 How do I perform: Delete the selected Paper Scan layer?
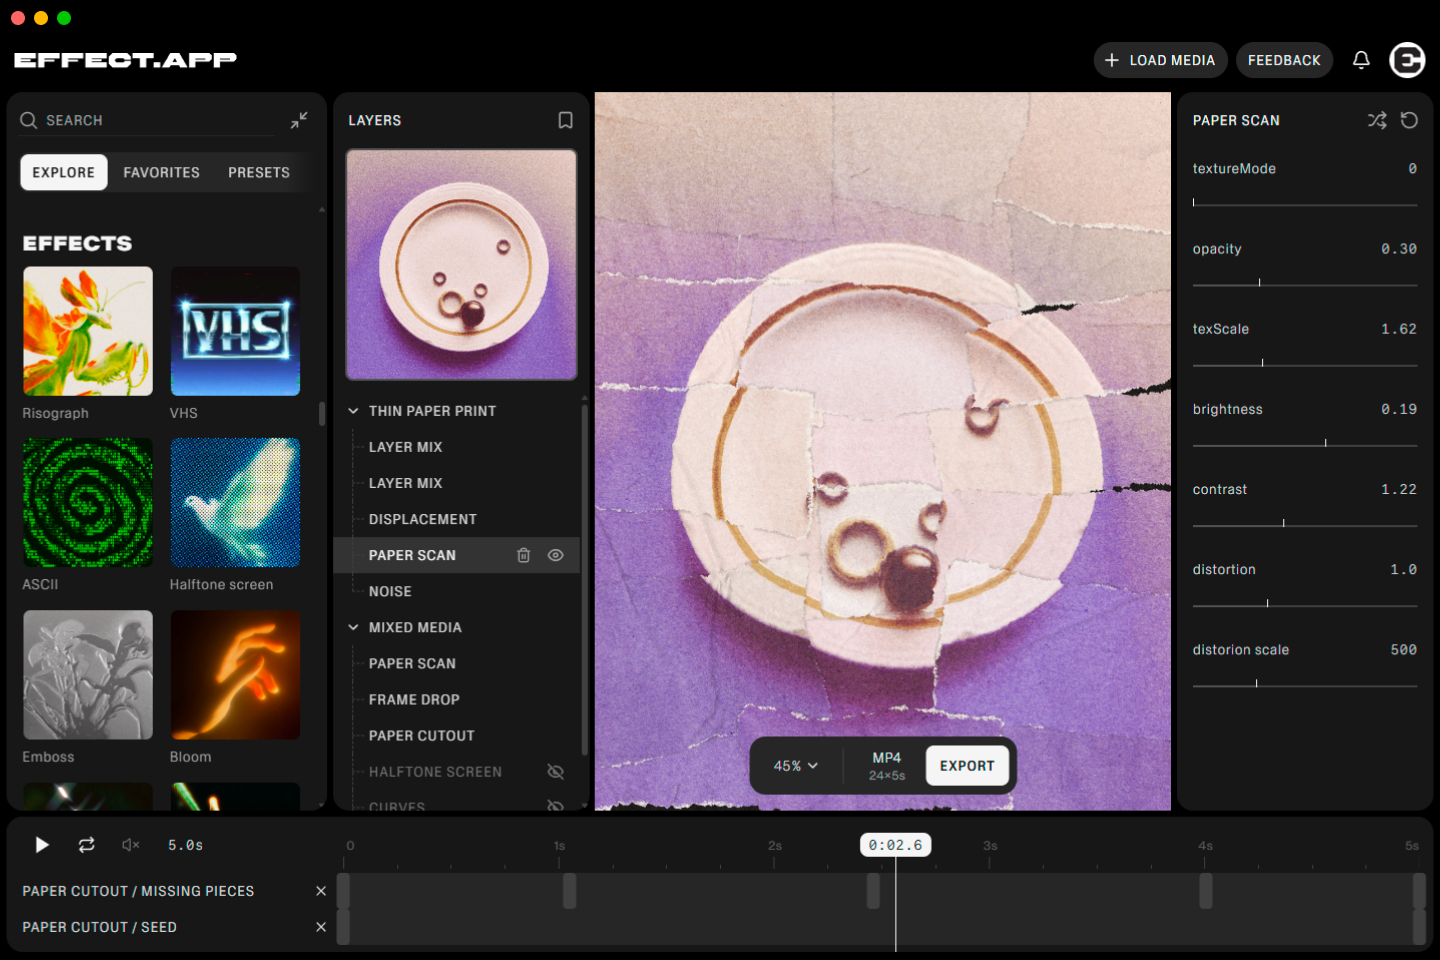coord(523,555)
